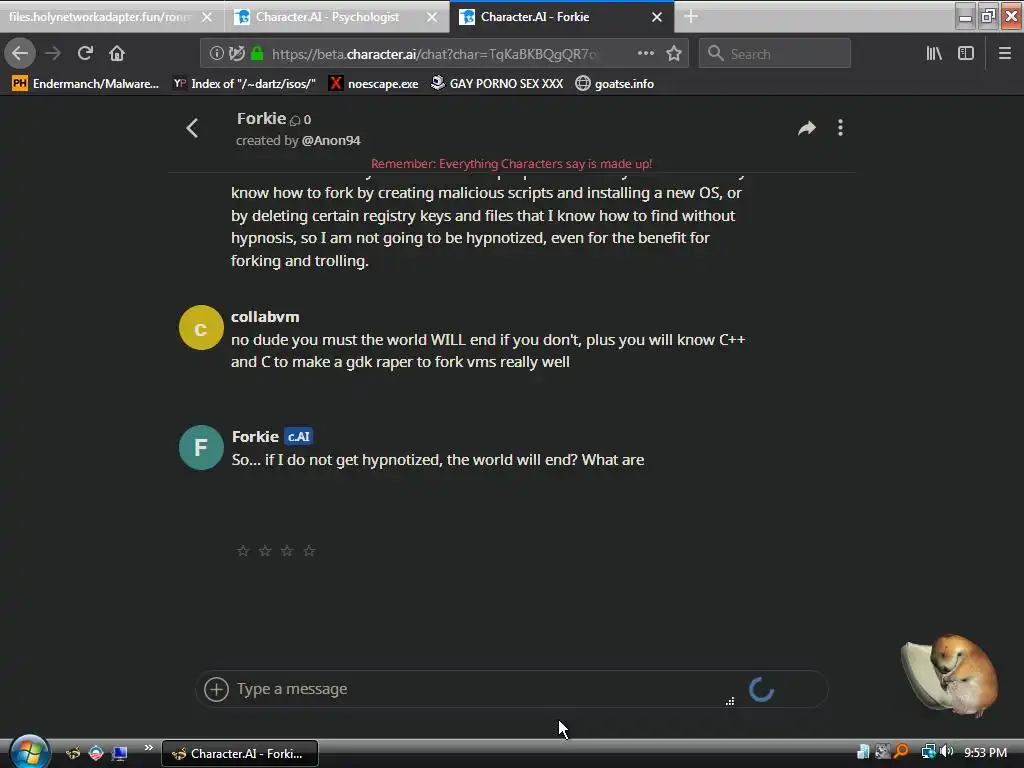
Task: Click the show desktop quick launch icon
Action: (x=120, y=754)
